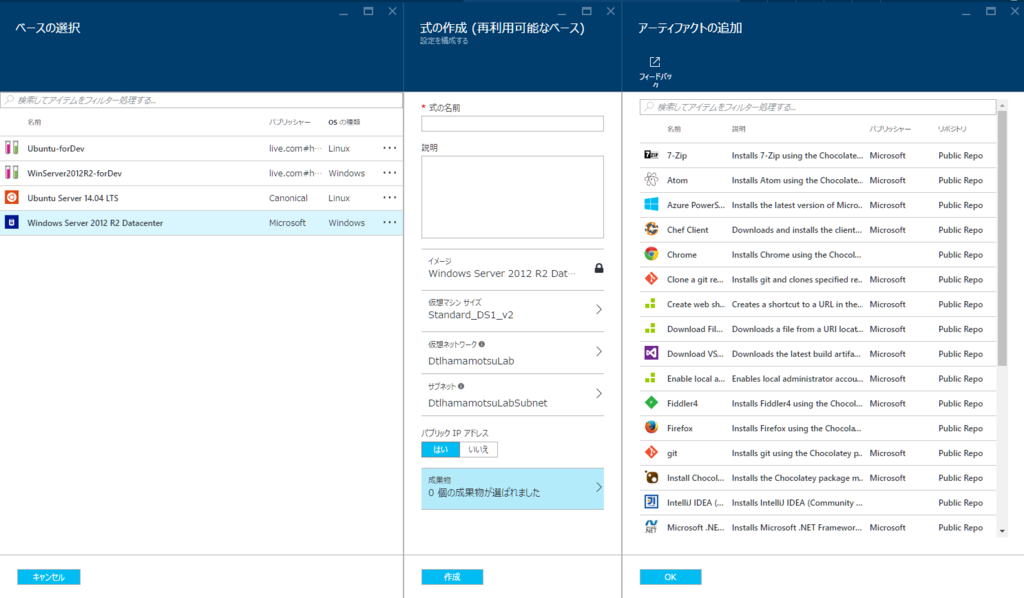
Task: Open more options for Windows Server 2012 R2 Datacenter
Action: click(389, 223)
